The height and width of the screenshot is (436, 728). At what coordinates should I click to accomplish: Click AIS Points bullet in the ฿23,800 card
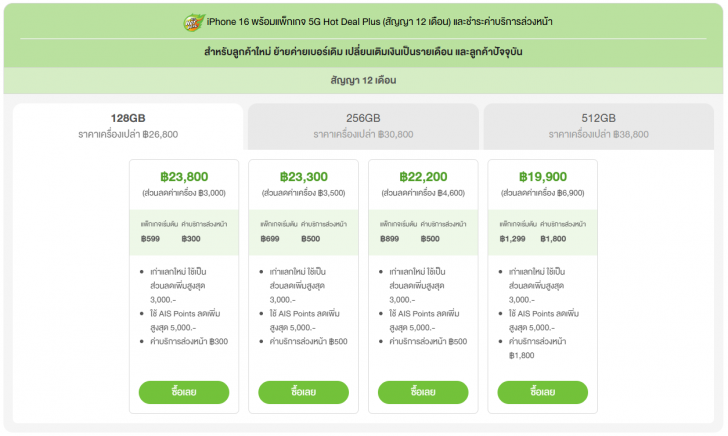pos(190,320)
